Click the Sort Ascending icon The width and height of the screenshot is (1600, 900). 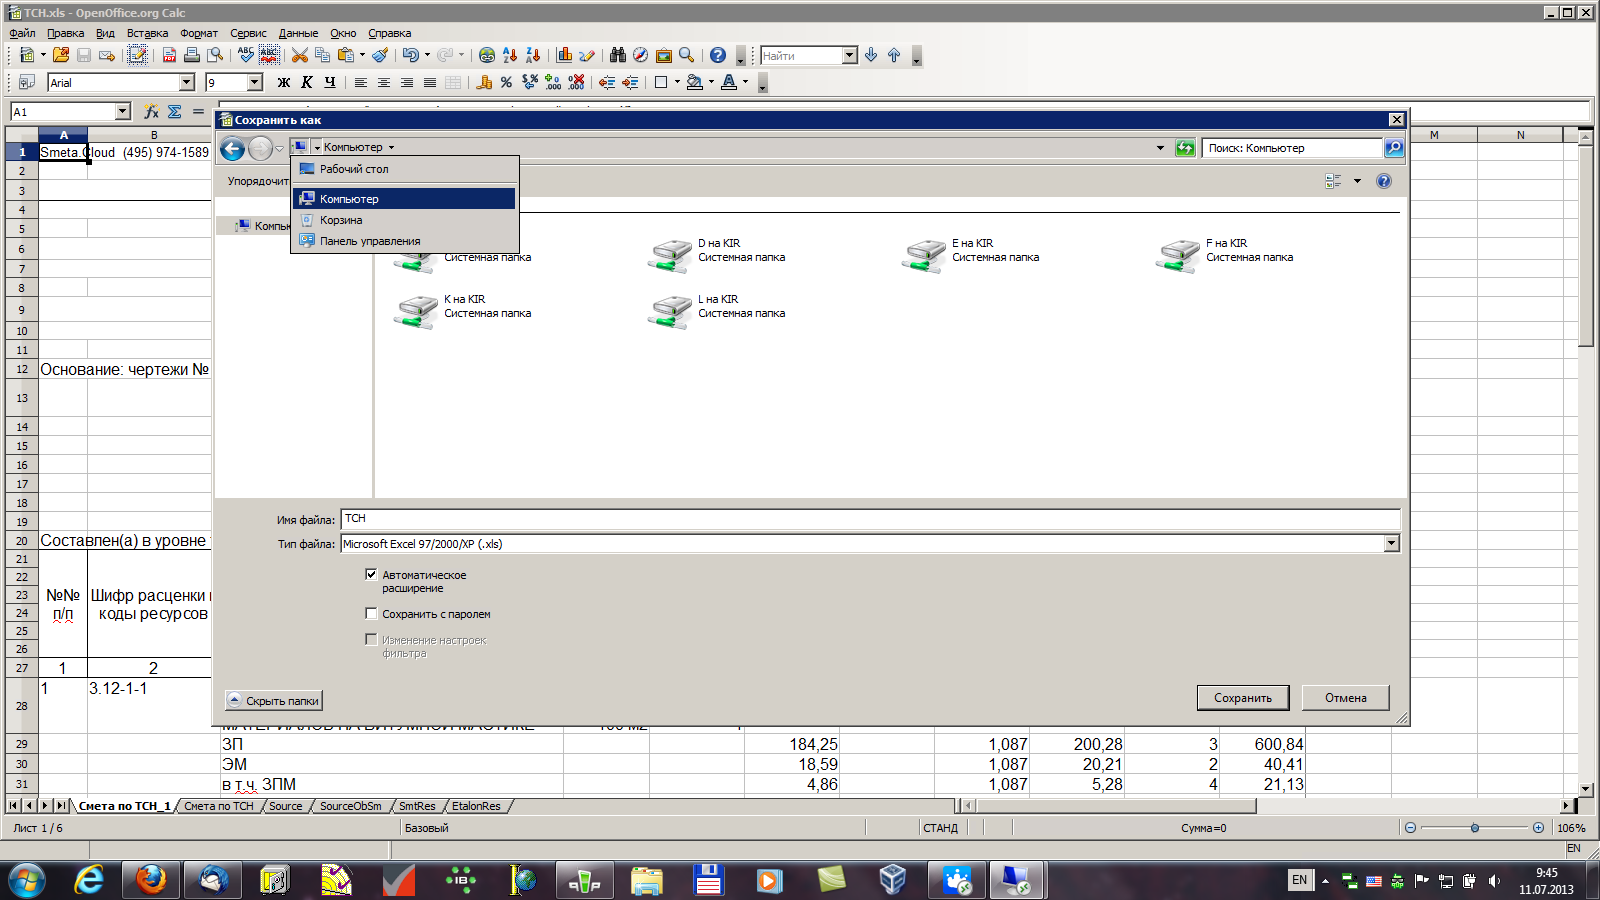(x=510, y=55)
